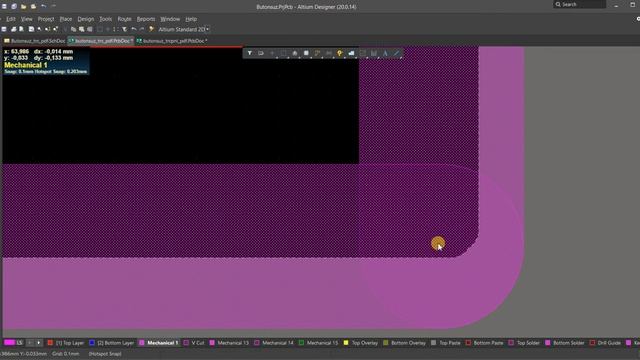
Task: Click the place dimension icon in Active Bar
Action: [374, 53]
